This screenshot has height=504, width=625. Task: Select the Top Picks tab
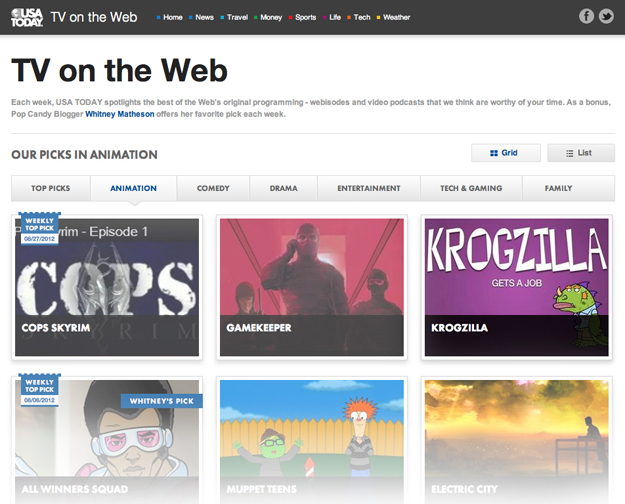point(51,188)
